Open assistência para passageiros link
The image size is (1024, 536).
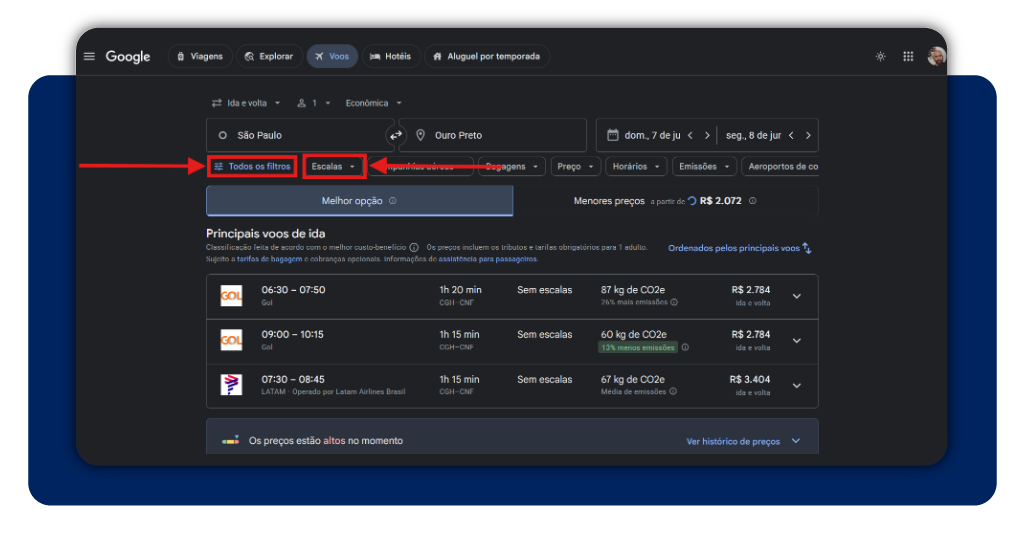[x=487, y=259]
